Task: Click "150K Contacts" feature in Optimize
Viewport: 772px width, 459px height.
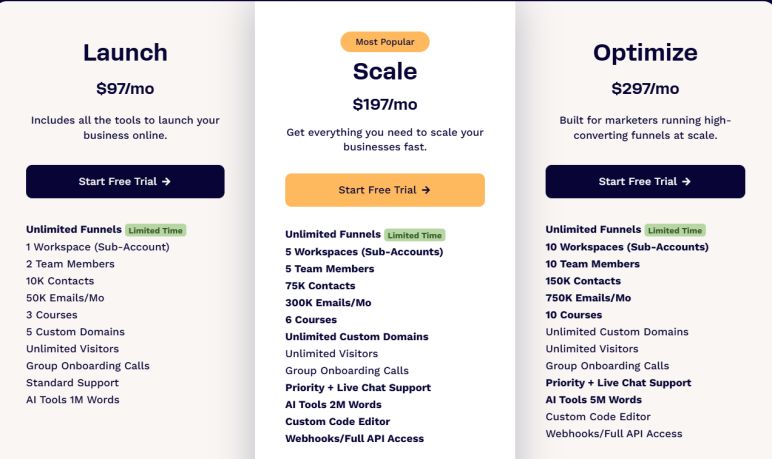Action: click(x=583, y=281)
